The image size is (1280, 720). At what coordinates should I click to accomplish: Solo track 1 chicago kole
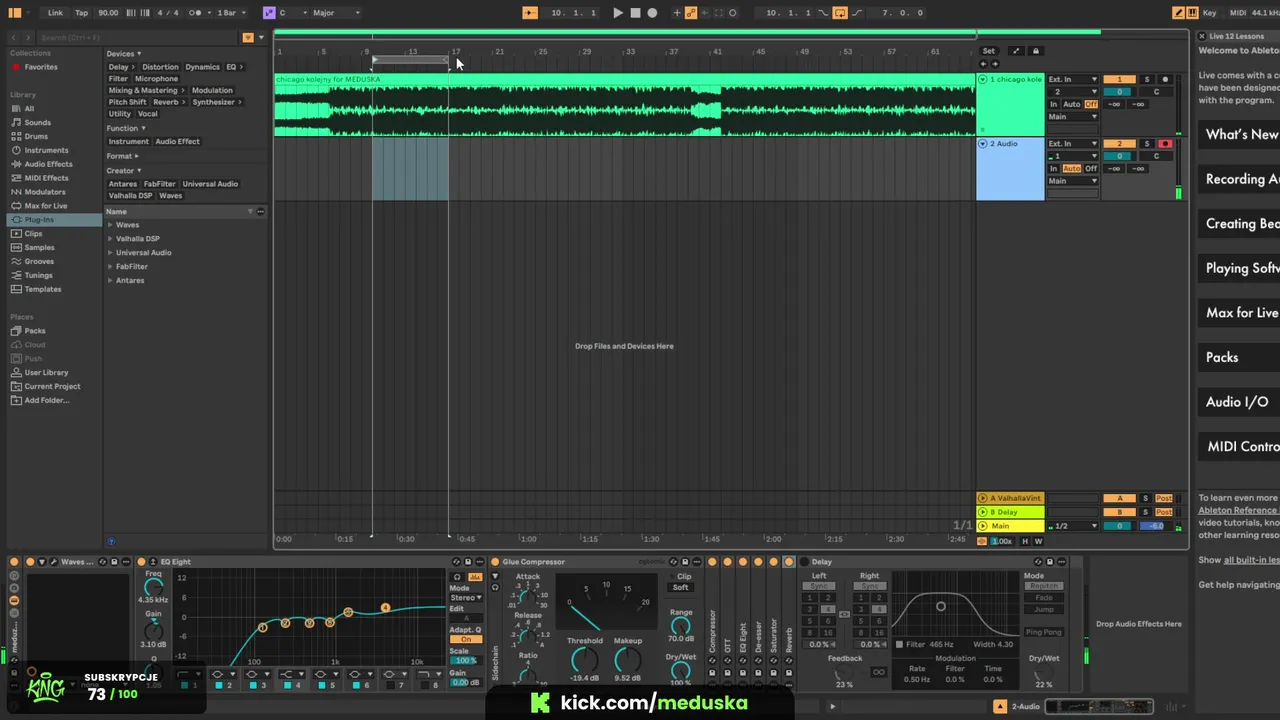point(1147,79)
